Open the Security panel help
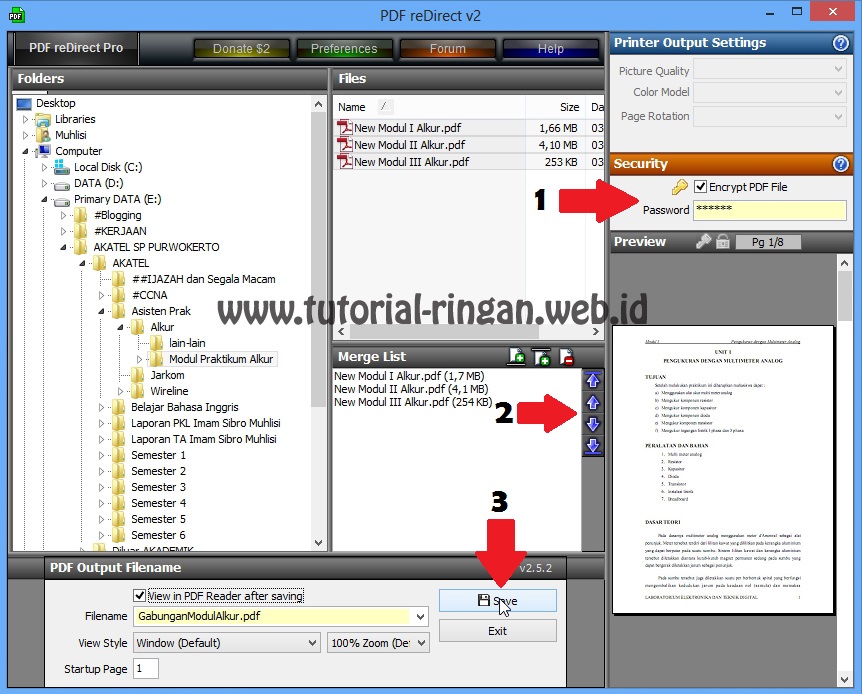This screenshot has width=862, height=694. point(840,163)
